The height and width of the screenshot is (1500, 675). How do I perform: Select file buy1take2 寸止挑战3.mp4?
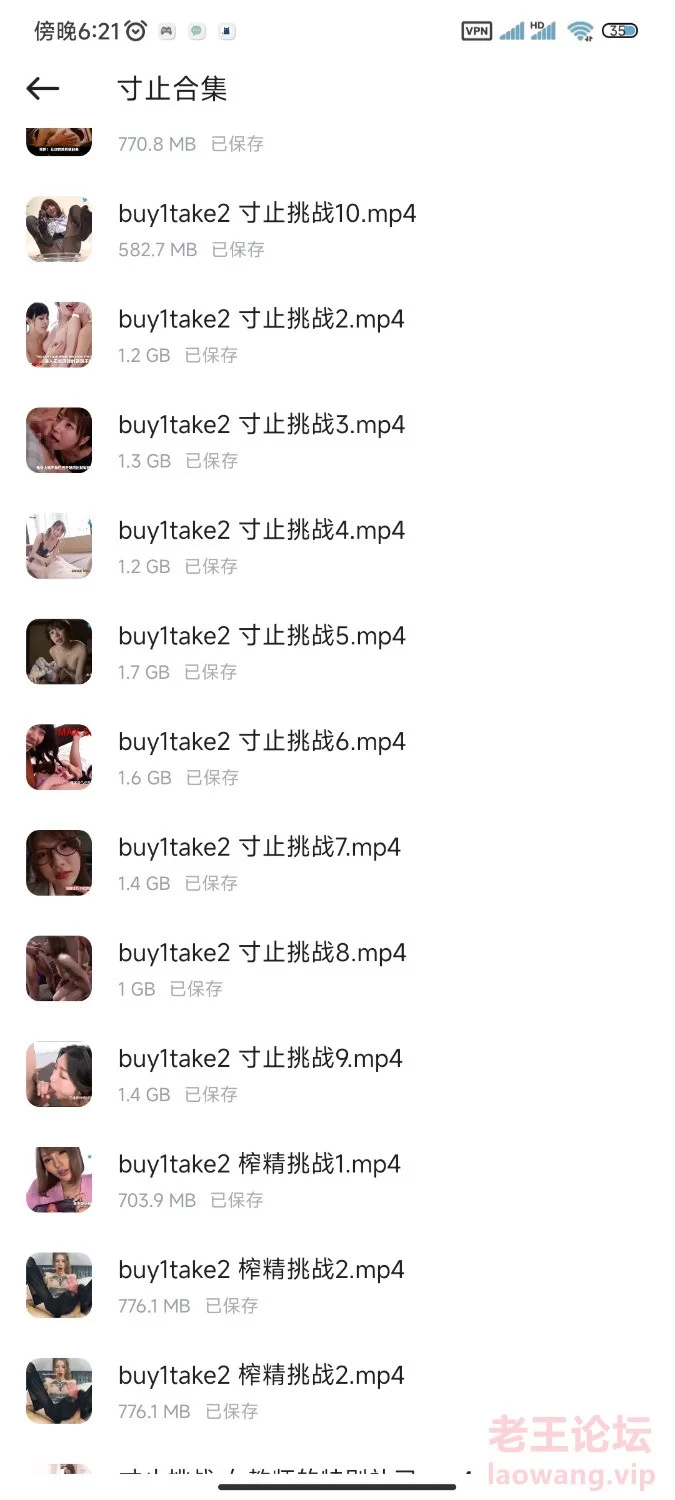coord(337,440)
